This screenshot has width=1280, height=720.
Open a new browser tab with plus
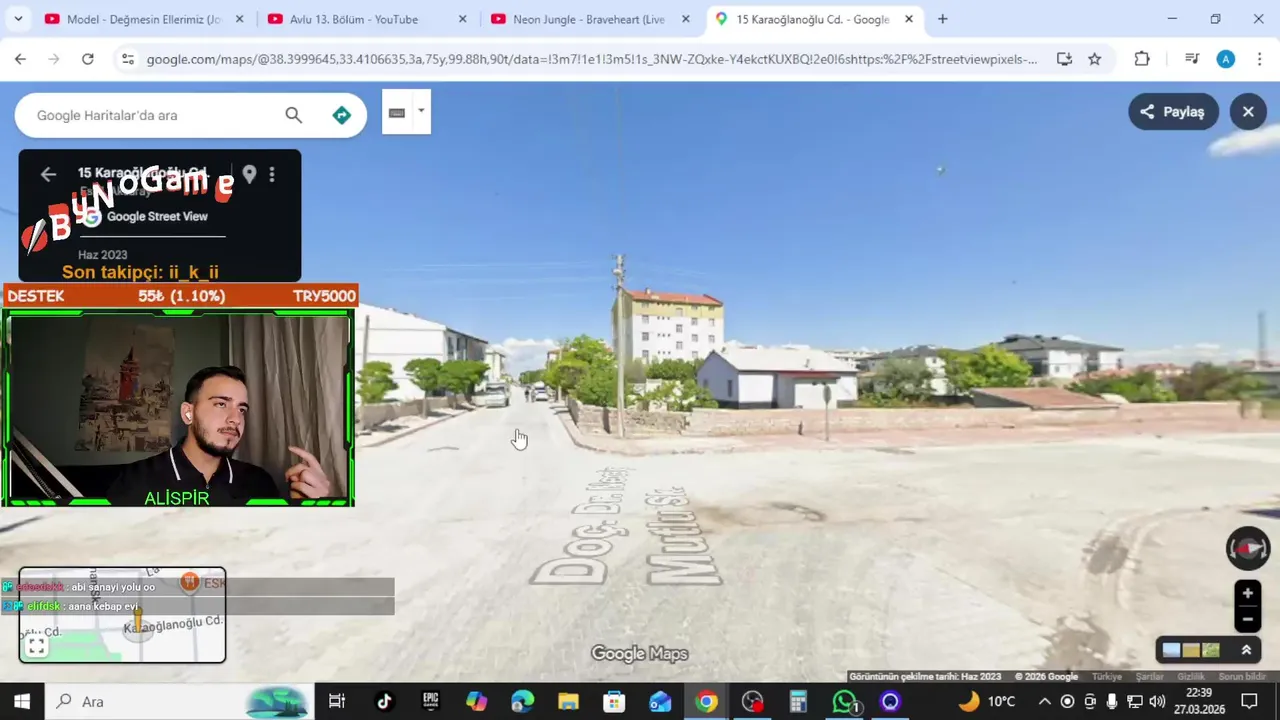[x=942, y=19]
